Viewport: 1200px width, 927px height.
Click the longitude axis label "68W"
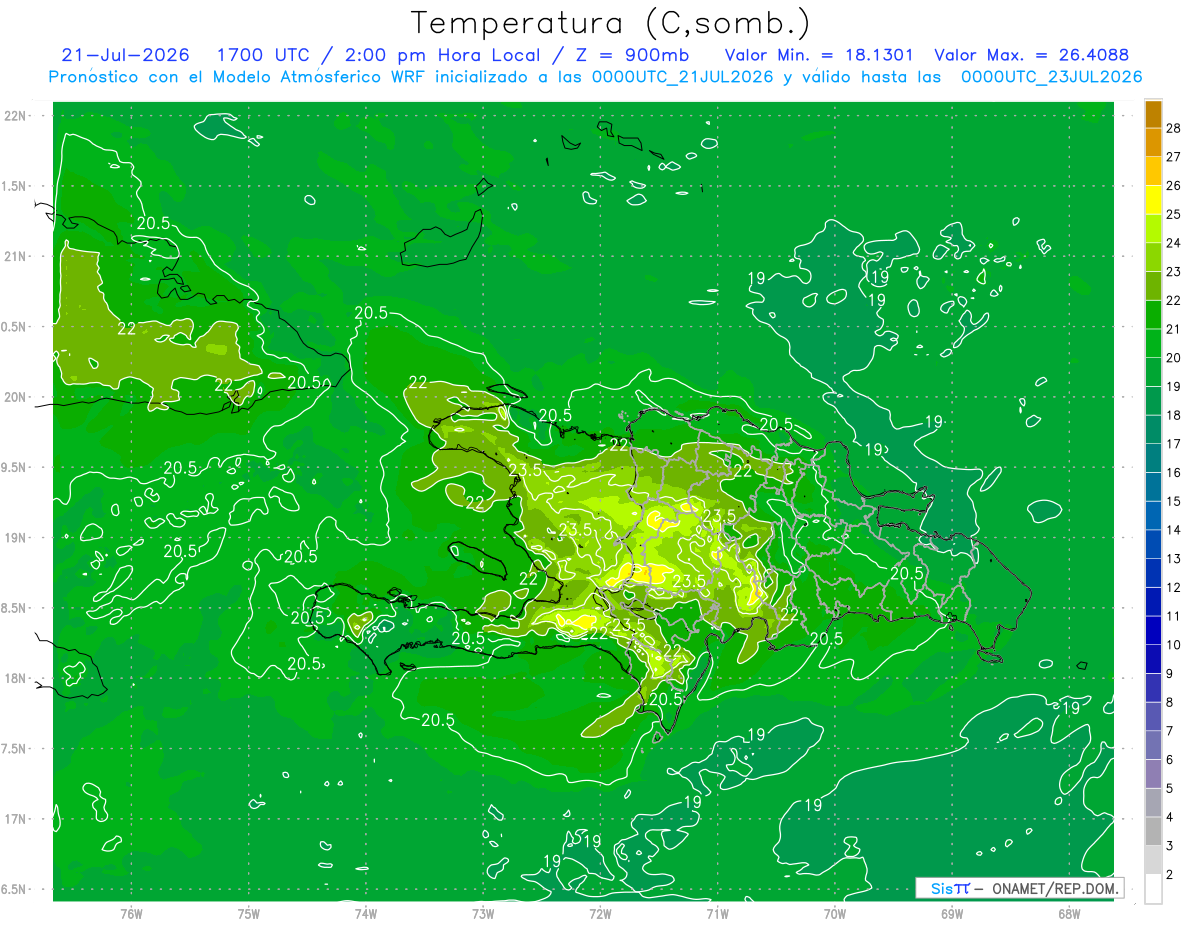pyautogui.click(x=1069, y=914)
